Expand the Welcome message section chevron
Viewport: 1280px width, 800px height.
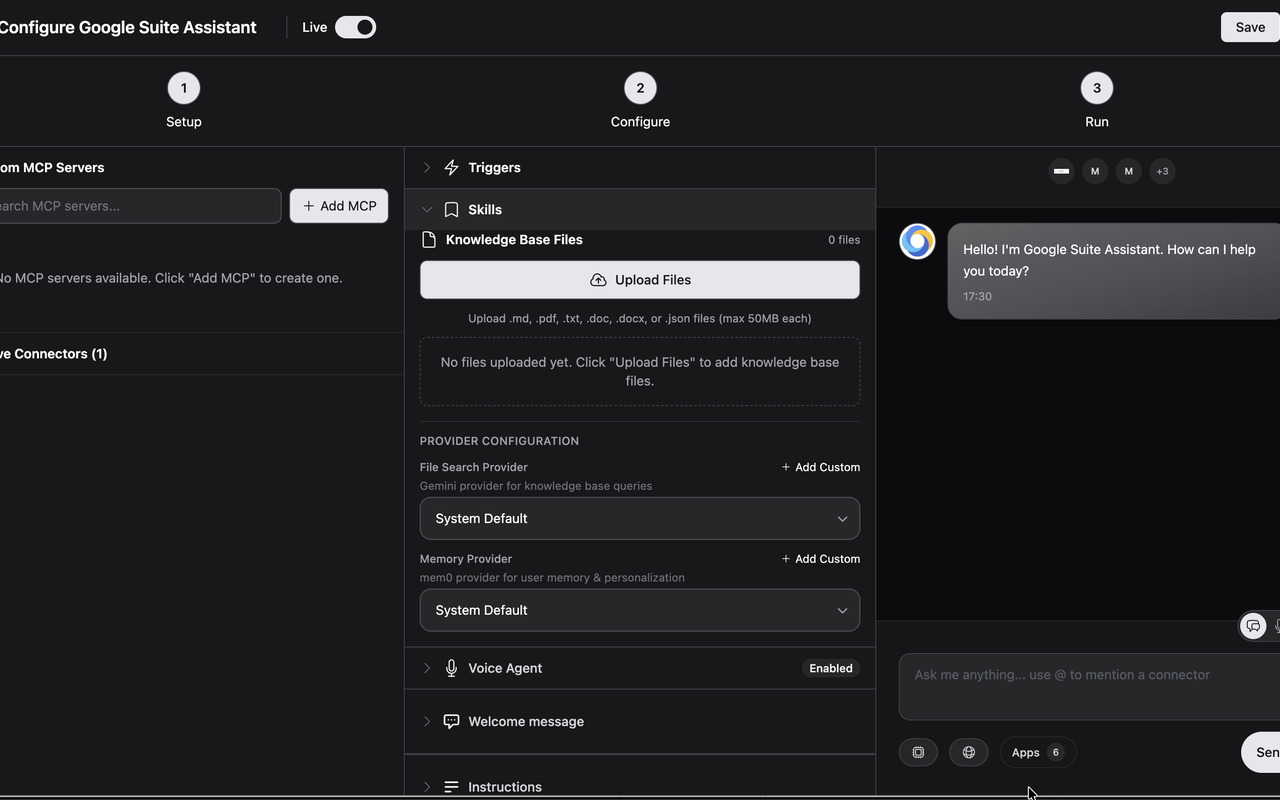[x=427, y=722]
